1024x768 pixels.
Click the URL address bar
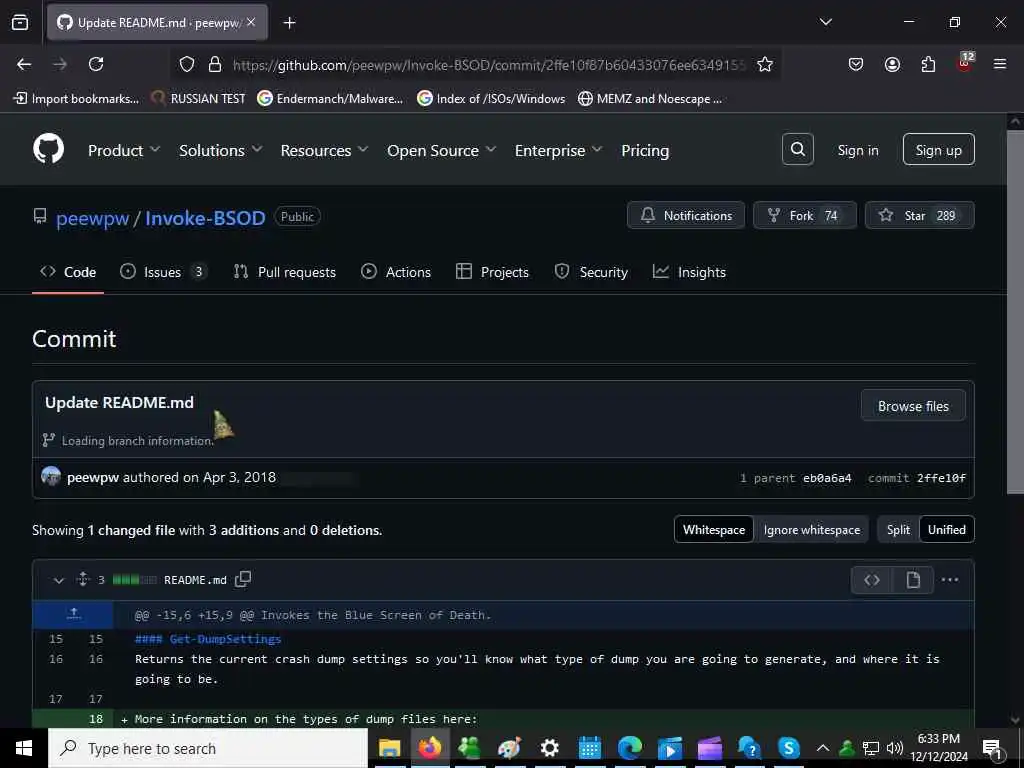tap(488, 65)
